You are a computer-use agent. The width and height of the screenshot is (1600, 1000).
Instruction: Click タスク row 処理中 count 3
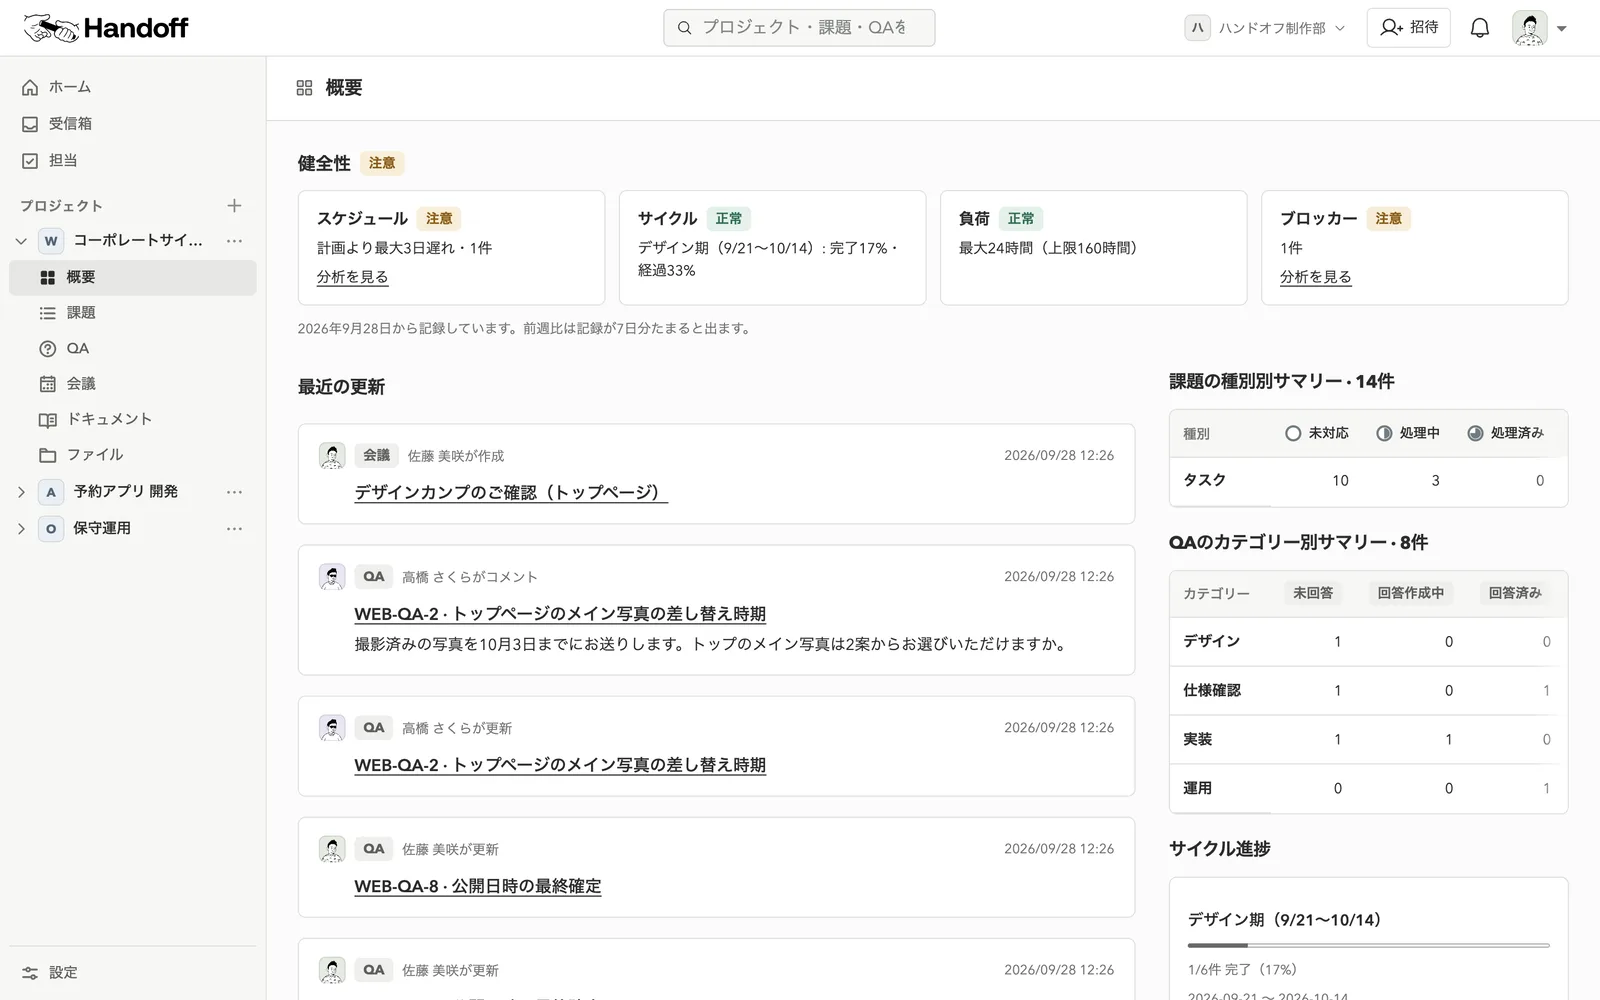[x=1435, y=481]
